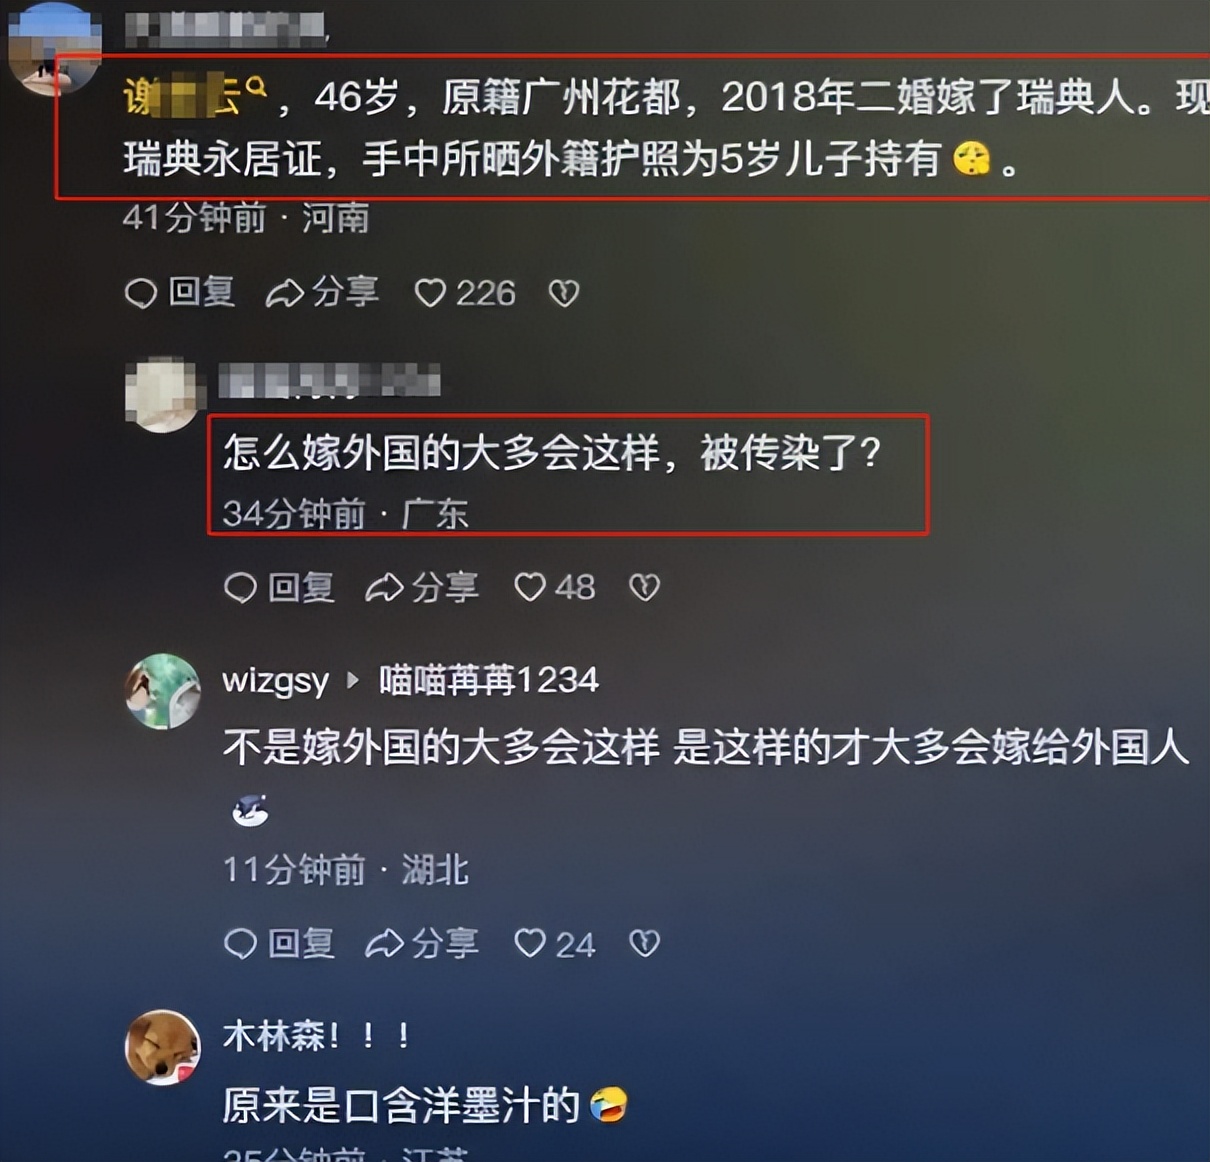Like the top comment with 226 likes
This screenshot has height=1162, width=1210.
(x=465, y=293)
